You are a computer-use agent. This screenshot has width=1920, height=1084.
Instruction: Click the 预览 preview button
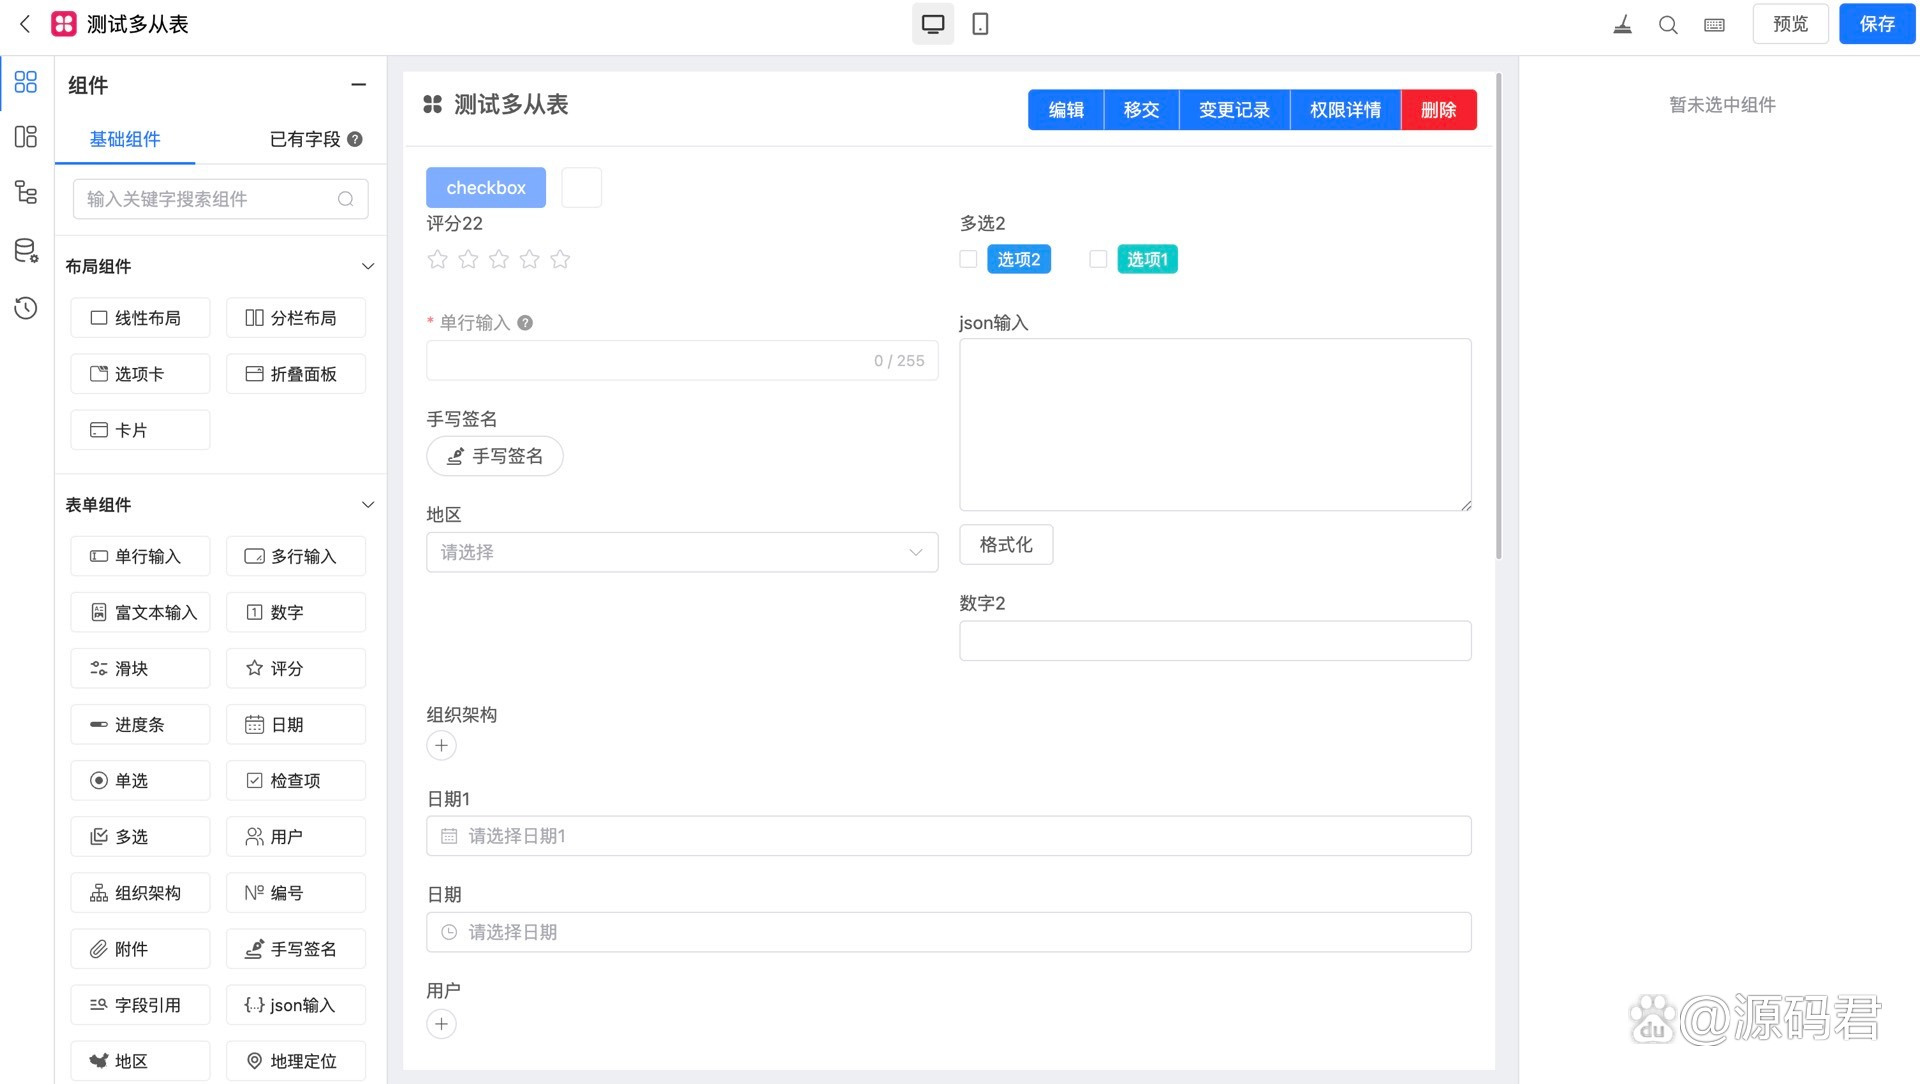[1790, 24]
